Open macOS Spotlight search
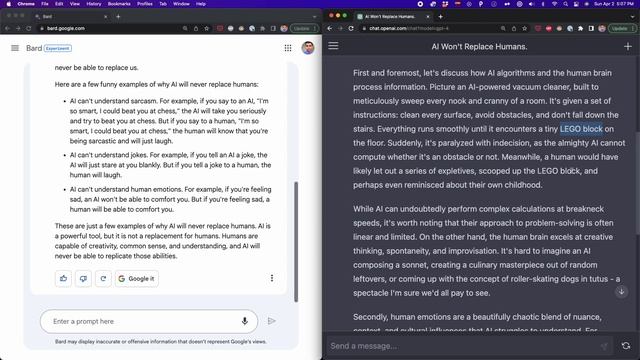Screen dimensions: 640x360 565,4
